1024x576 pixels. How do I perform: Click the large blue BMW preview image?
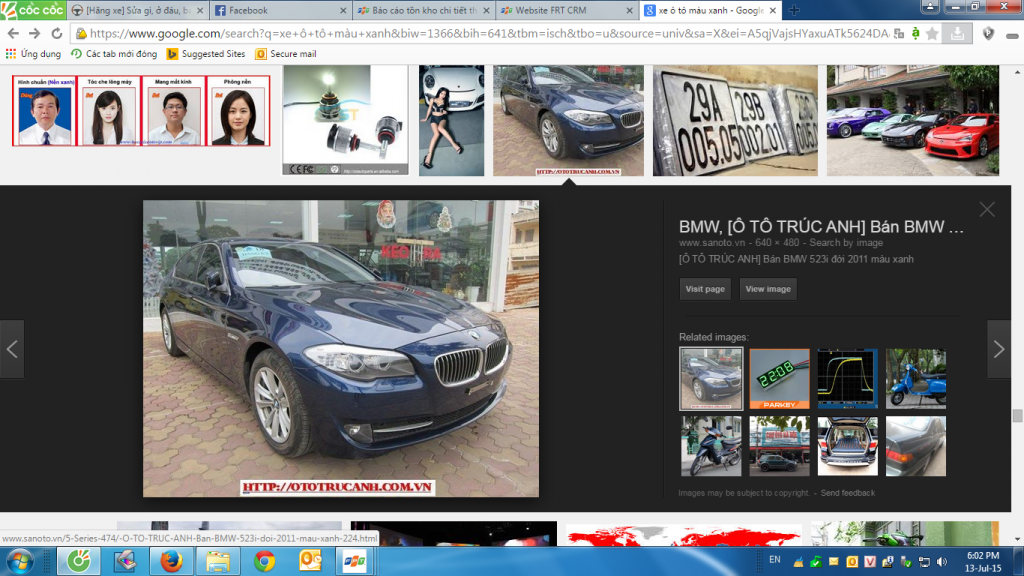pos(341,349)
